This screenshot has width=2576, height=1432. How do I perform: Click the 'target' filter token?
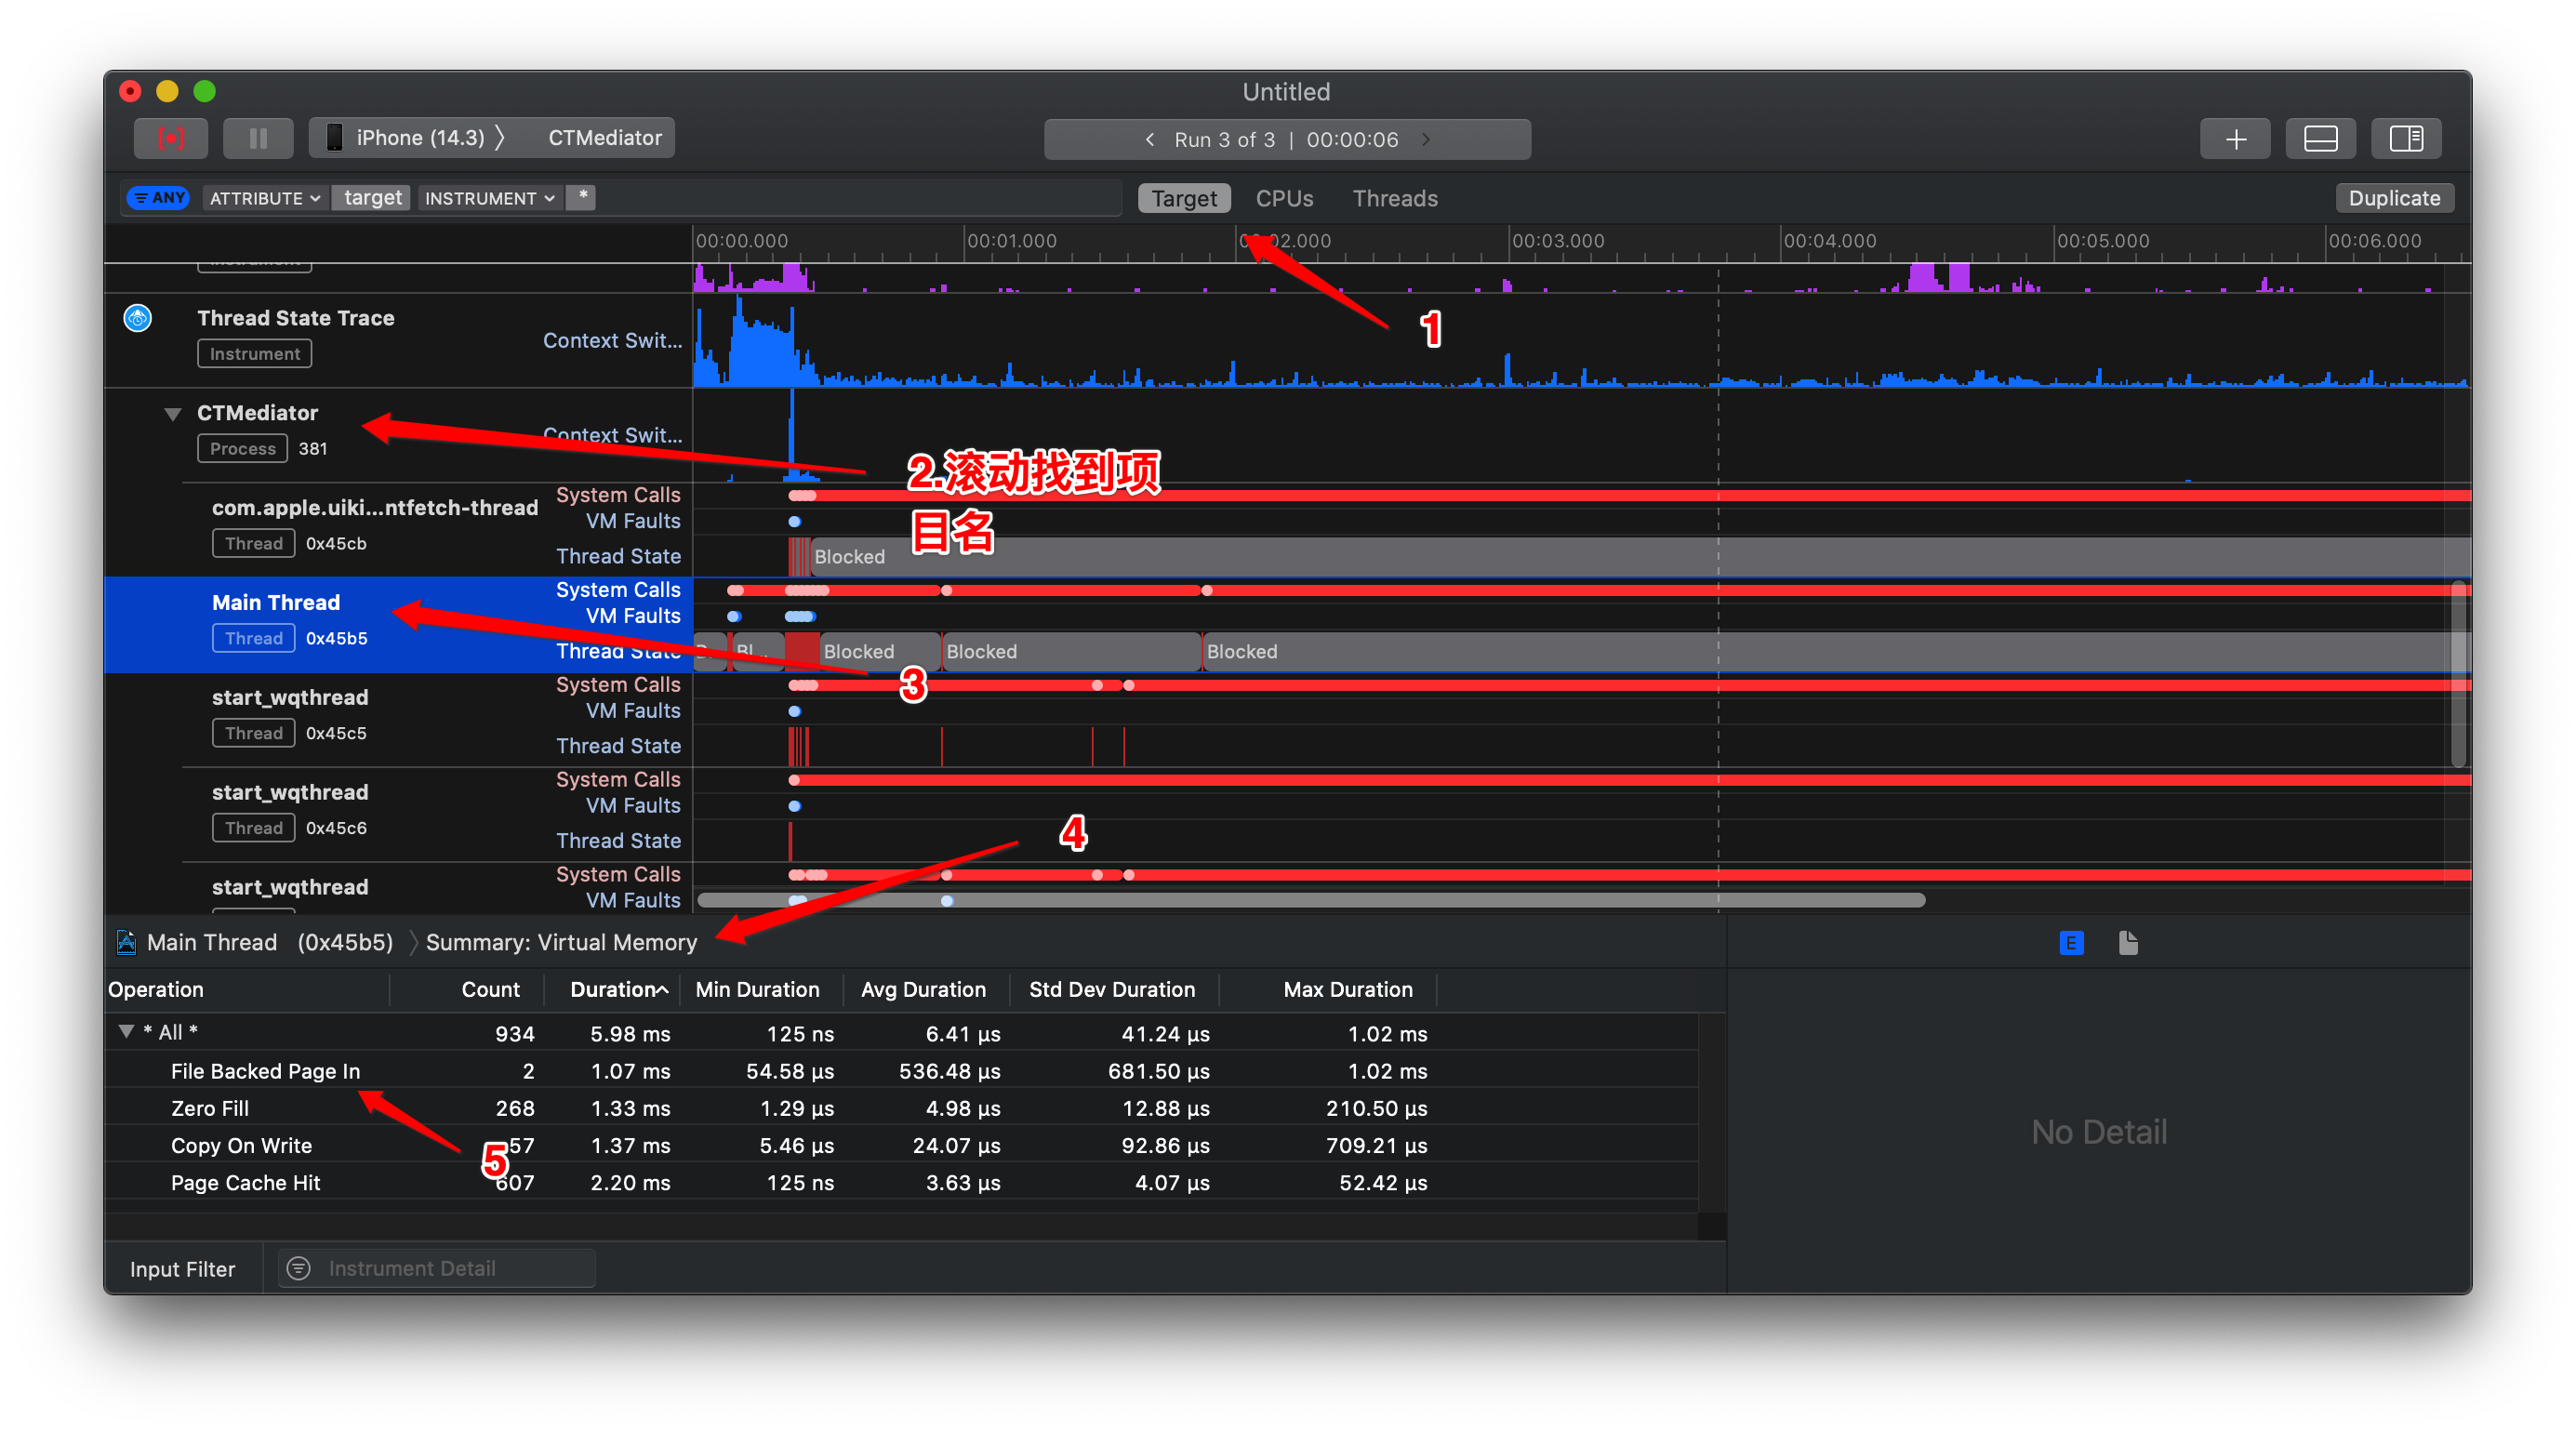coord(373,198)
